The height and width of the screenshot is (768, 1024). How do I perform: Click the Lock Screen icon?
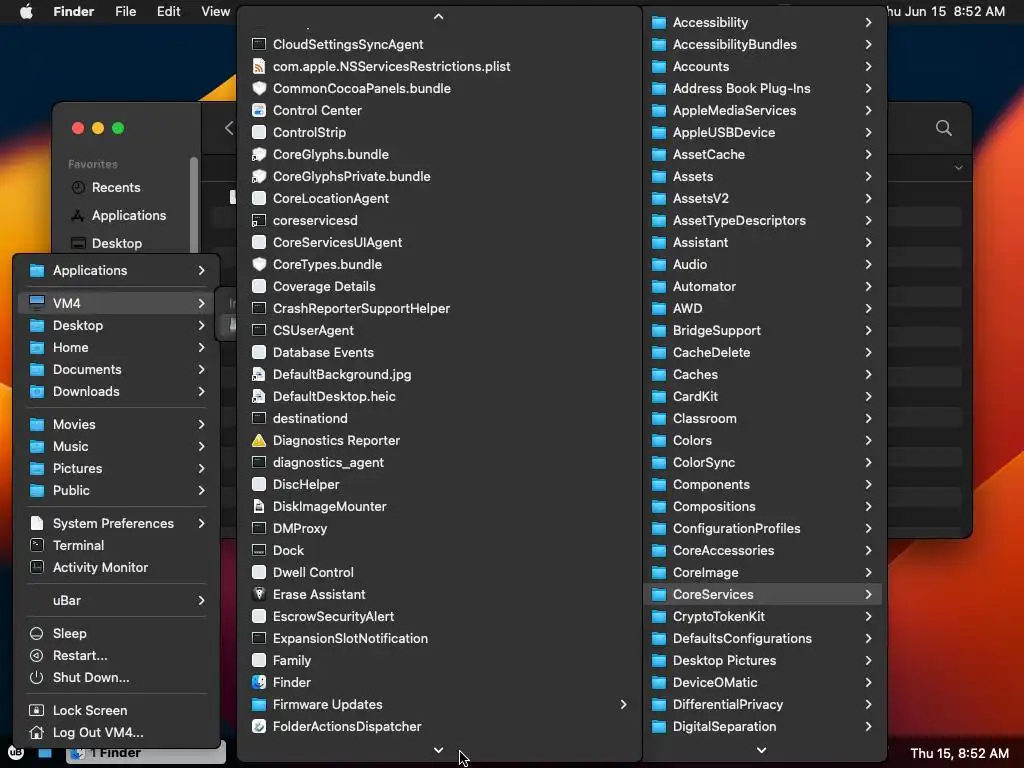point(37,711)
